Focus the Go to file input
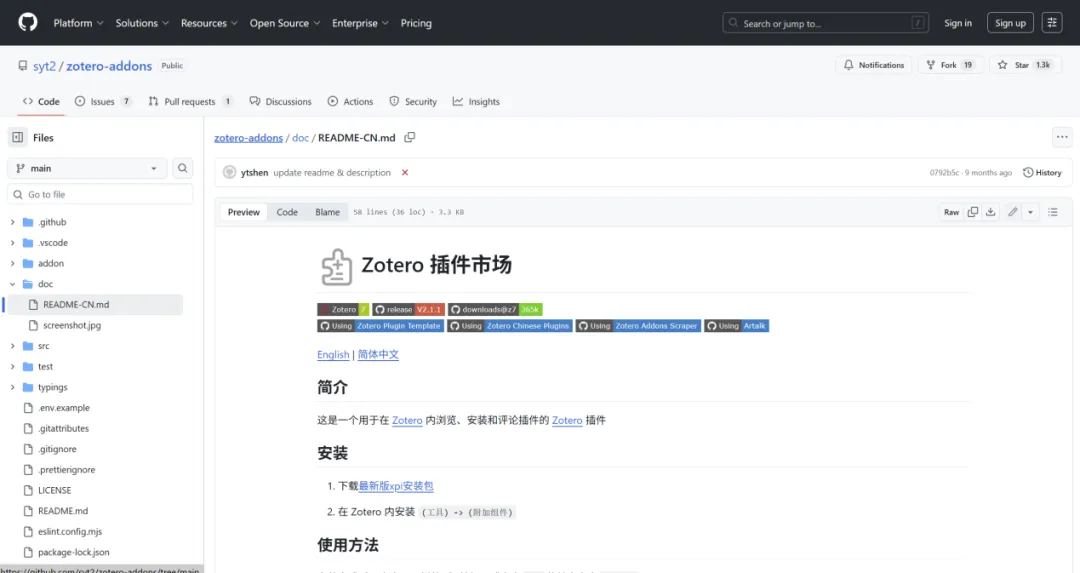Screen dimensions: 1080x573 tap(101, 194)
